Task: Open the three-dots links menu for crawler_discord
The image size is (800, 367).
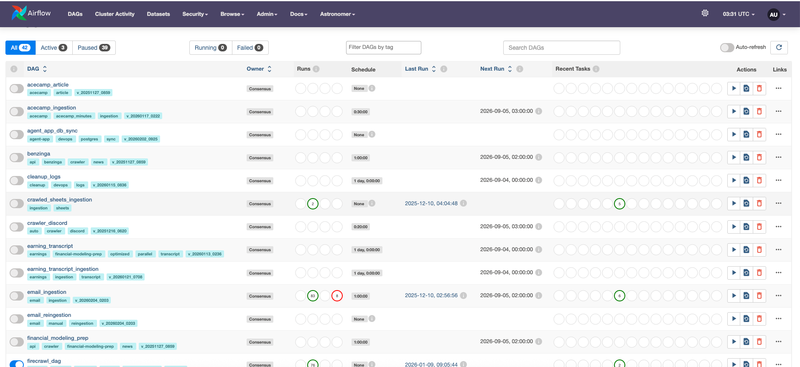Action: point(778,226)
